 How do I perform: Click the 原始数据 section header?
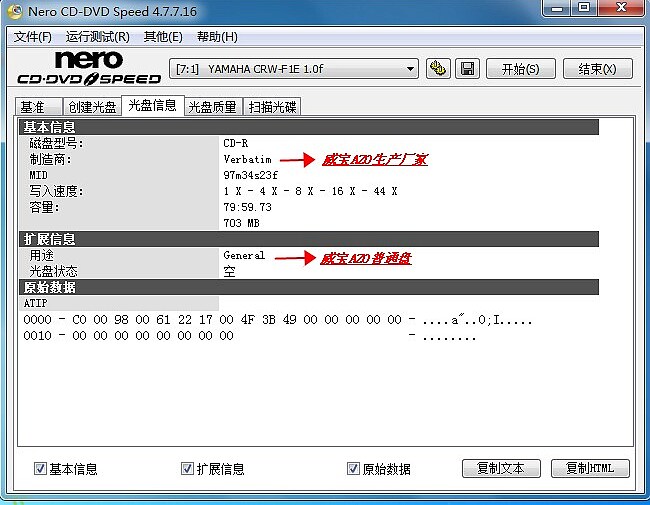[x=309, y=287]
